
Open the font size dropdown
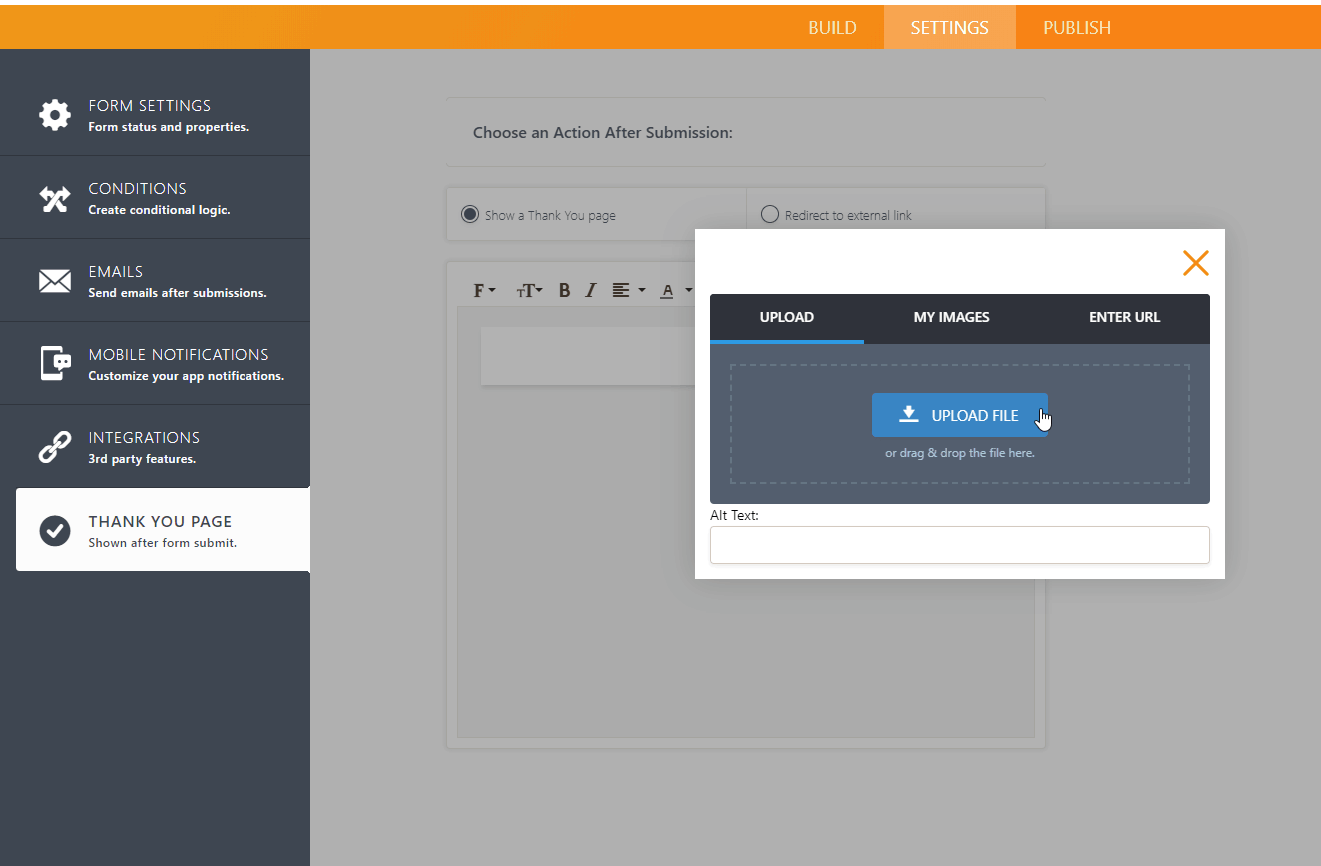[x=529, y=291]
